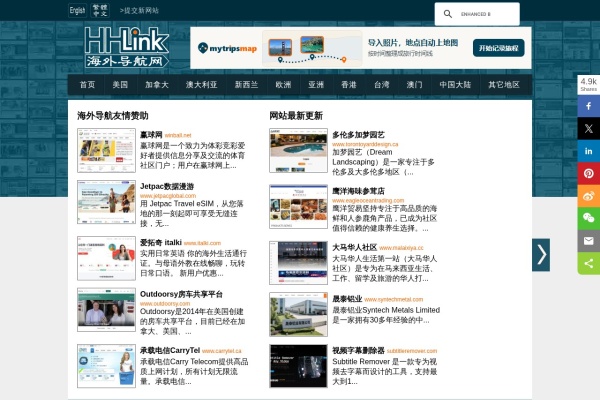Share page on LinkedIn

pos(589,151)
